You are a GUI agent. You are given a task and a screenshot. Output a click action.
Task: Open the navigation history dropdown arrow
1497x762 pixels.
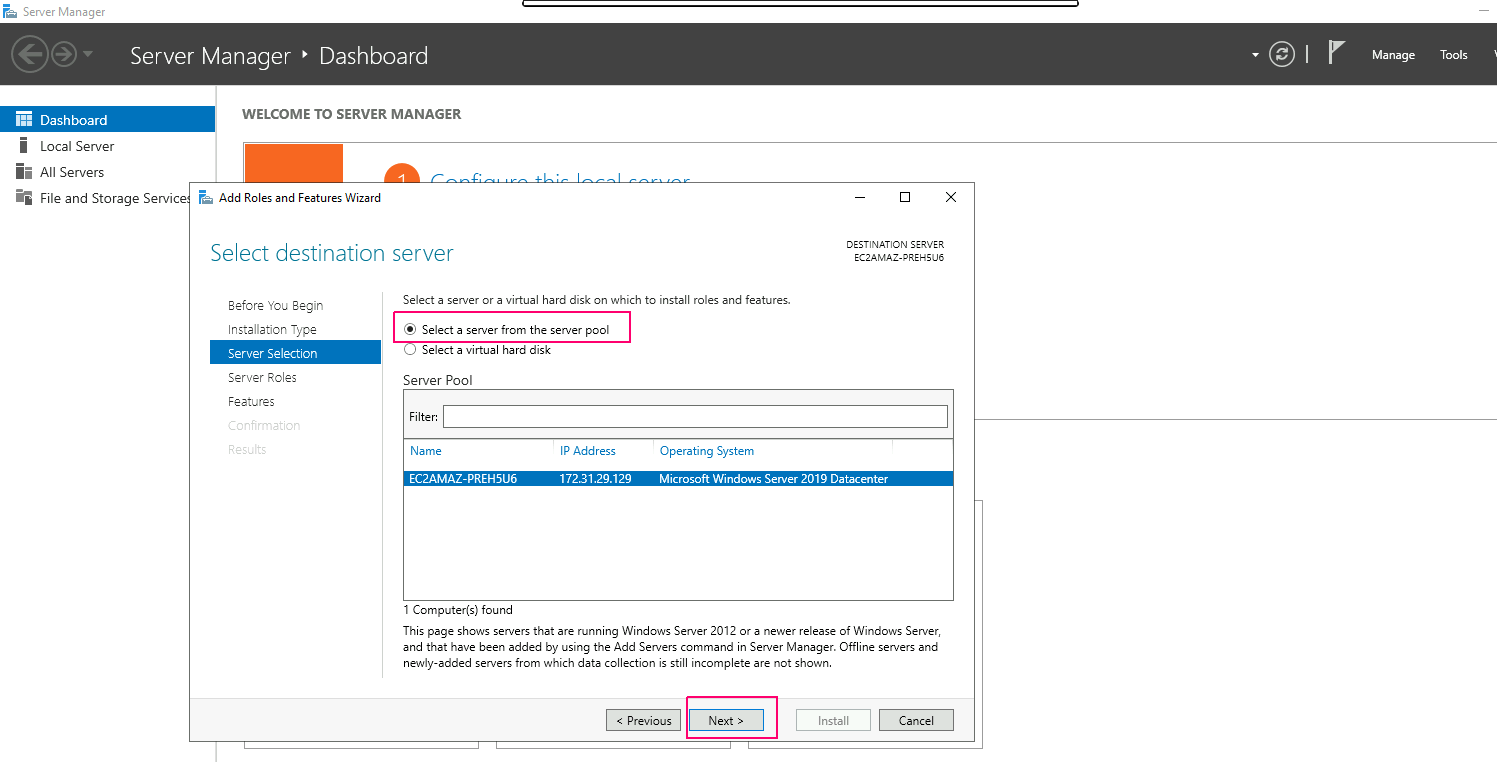pyautogui.click(x=88, y=54)
